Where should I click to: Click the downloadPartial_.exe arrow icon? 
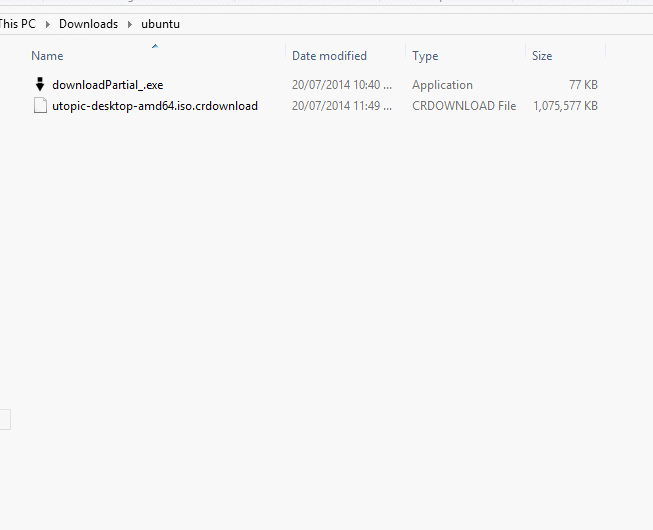tap(40, 84)
